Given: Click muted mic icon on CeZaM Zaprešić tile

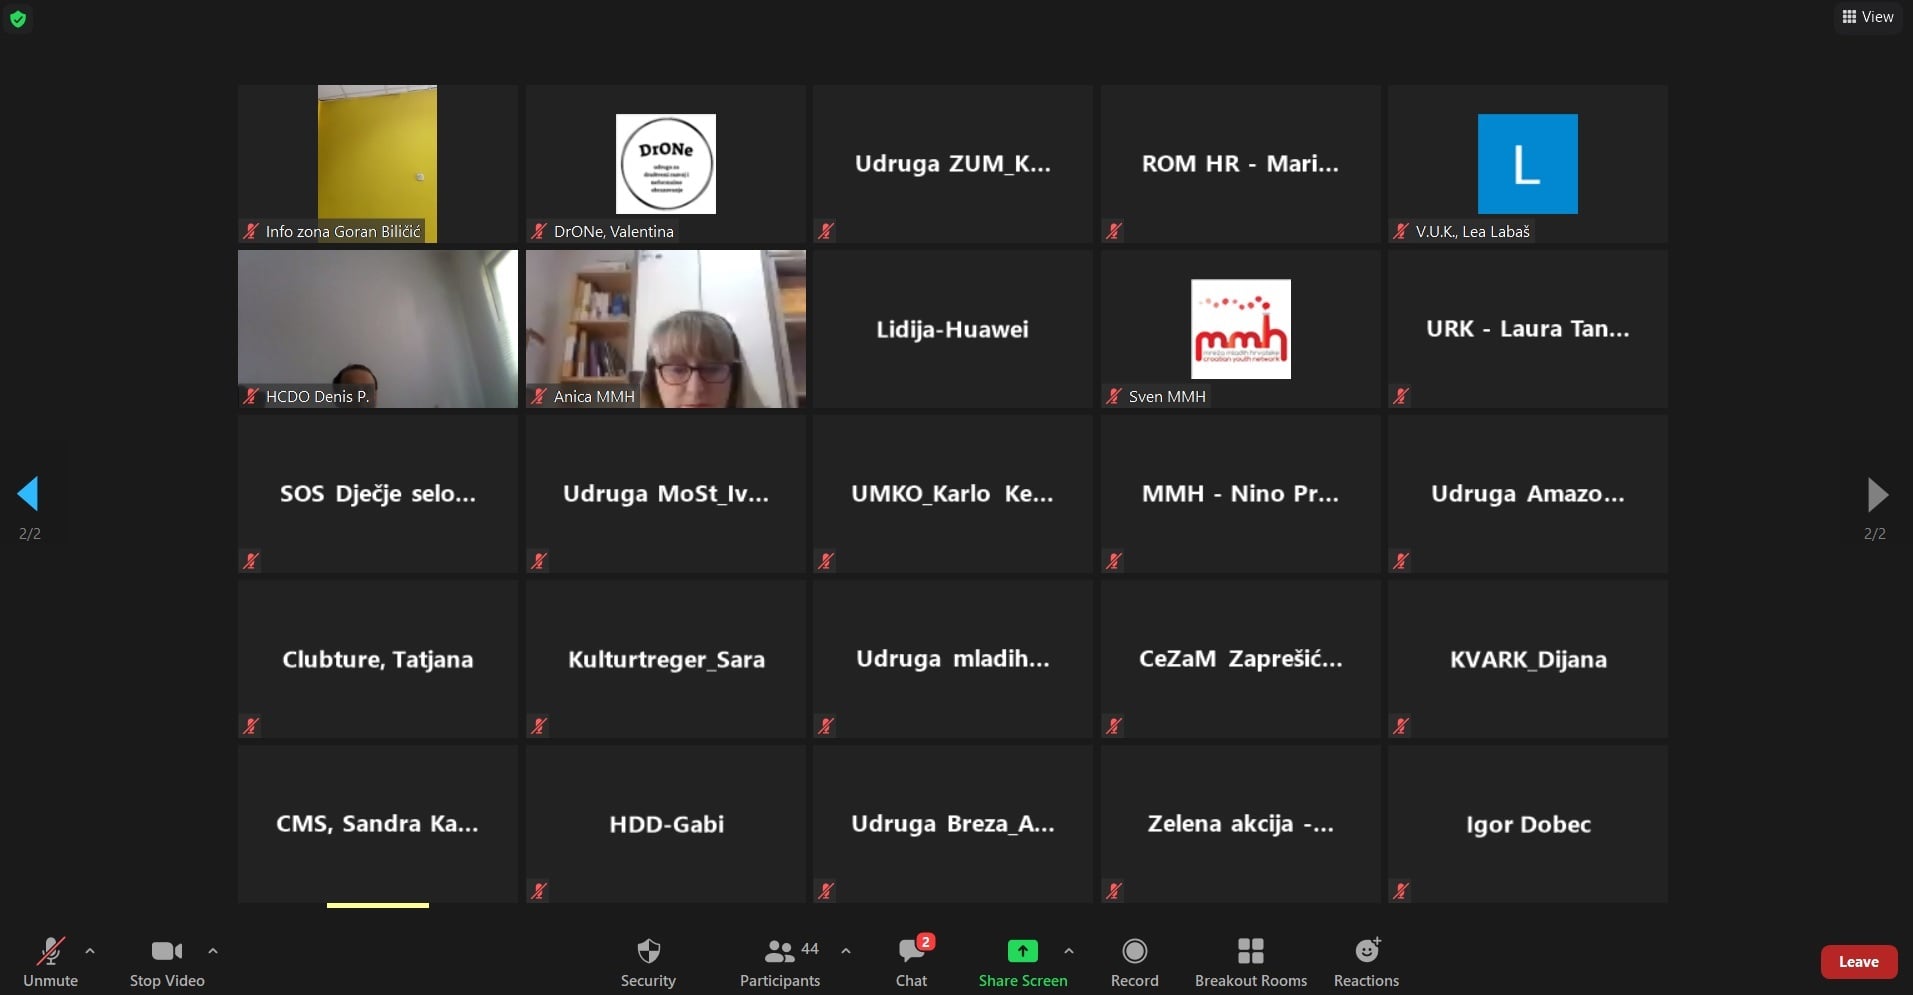Looking at the screenshot, I should (1114, 726).
